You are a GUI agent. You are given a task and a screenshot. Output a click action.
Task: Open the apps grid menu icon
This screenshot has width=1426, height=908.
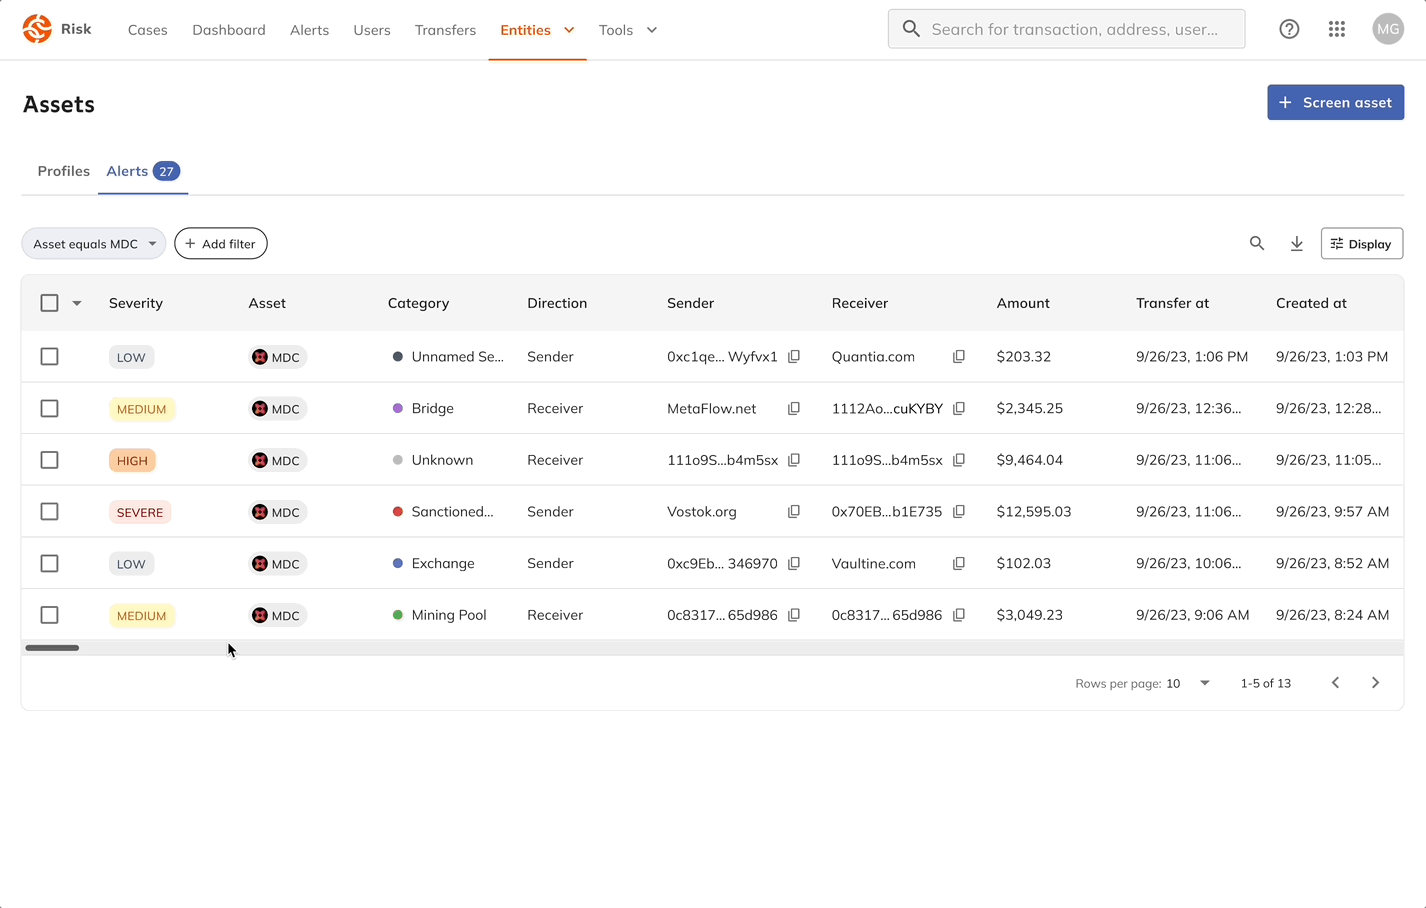click(1337, 30)
